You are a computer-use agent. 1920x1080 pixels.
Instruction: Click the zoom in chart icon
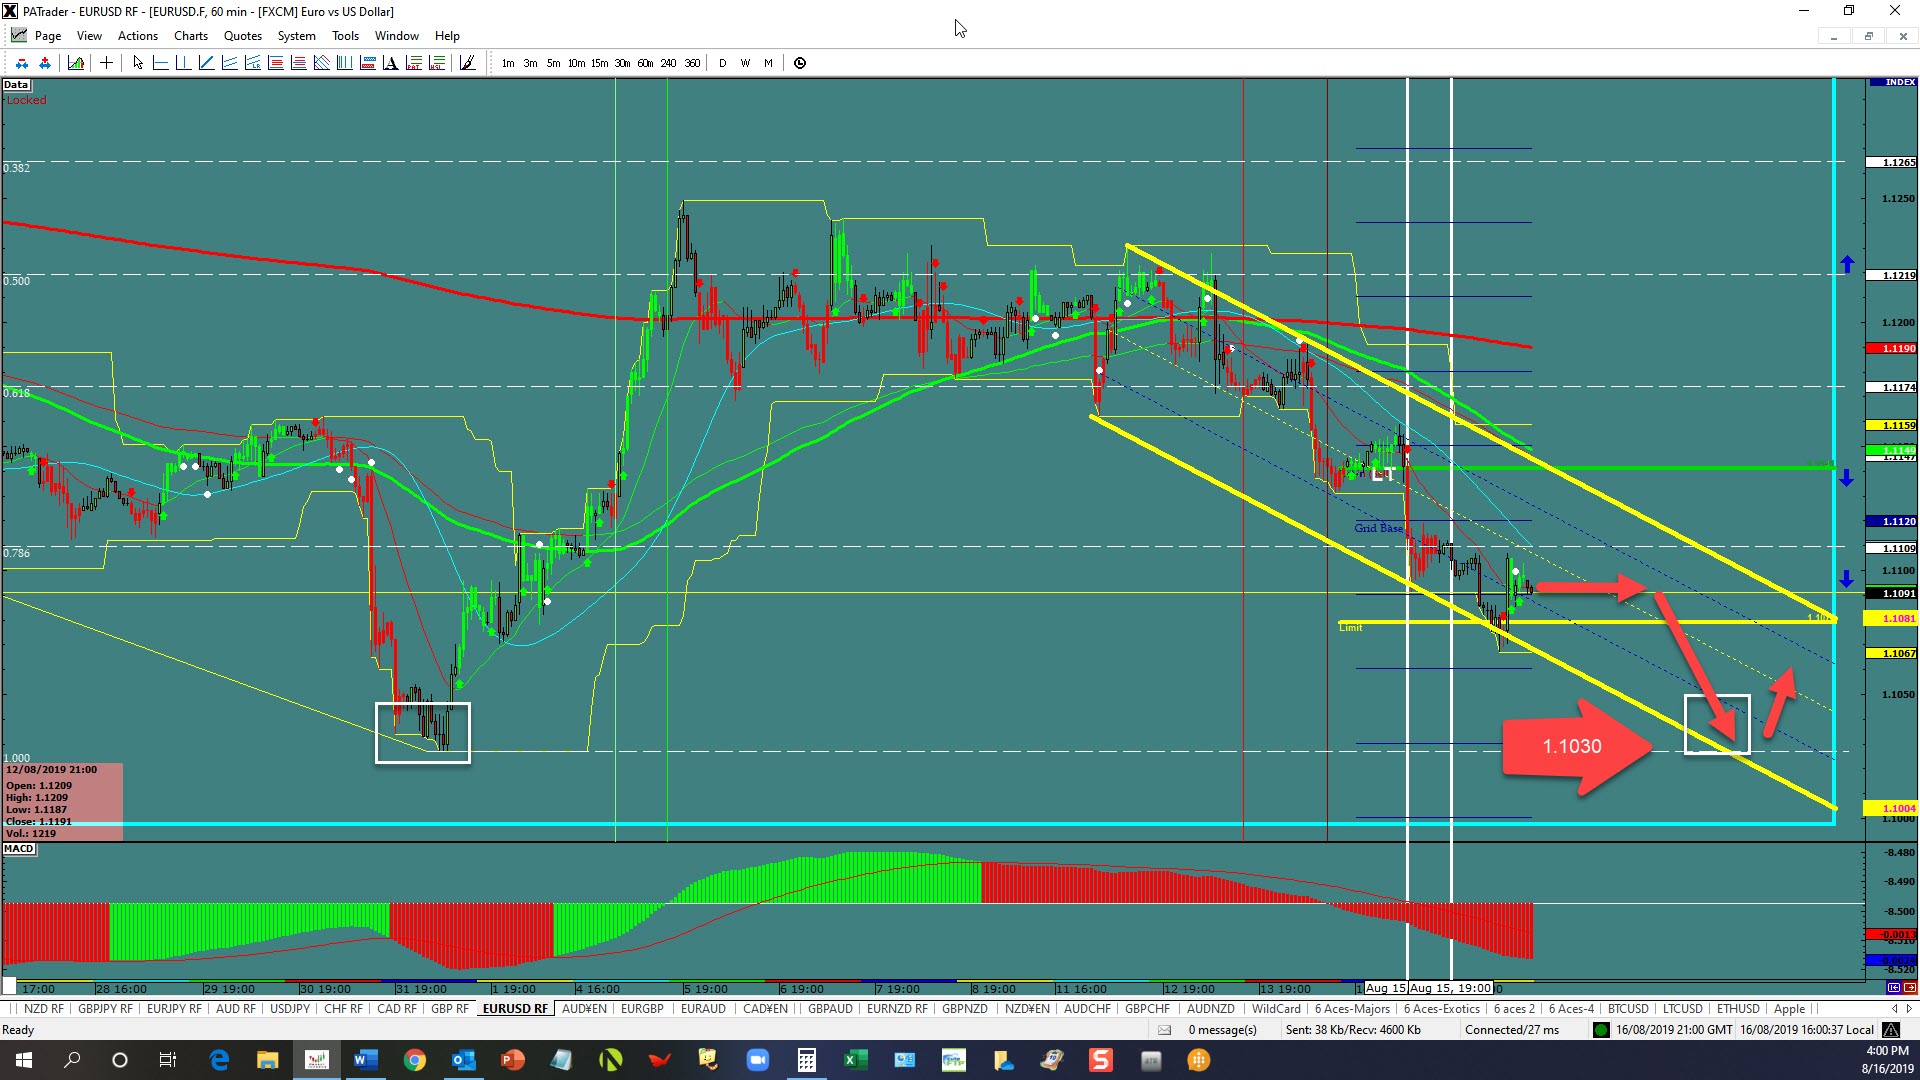click(x=45, y=63)
